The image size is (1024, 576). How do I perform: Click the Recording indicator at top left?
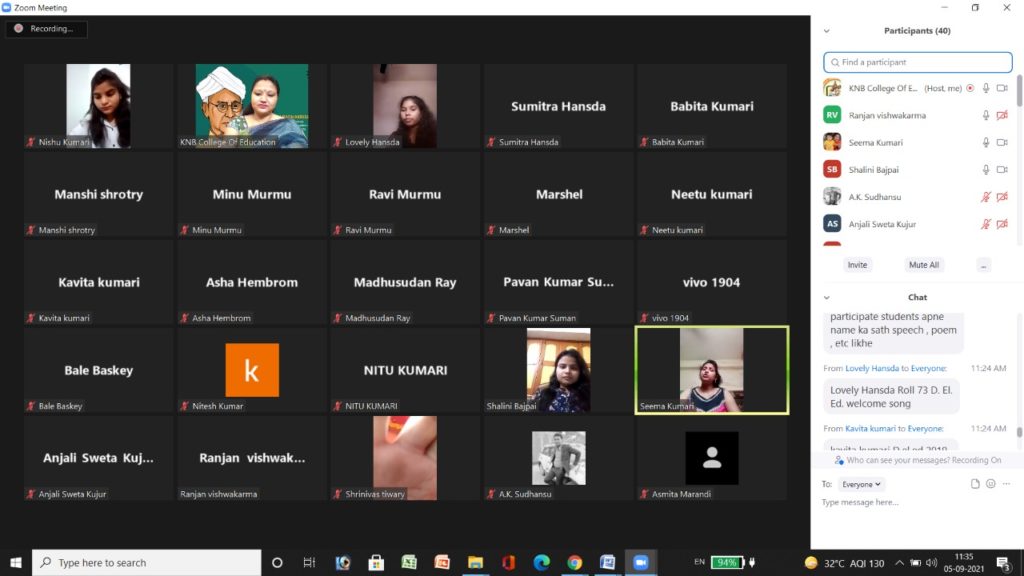tap(46, 29)
